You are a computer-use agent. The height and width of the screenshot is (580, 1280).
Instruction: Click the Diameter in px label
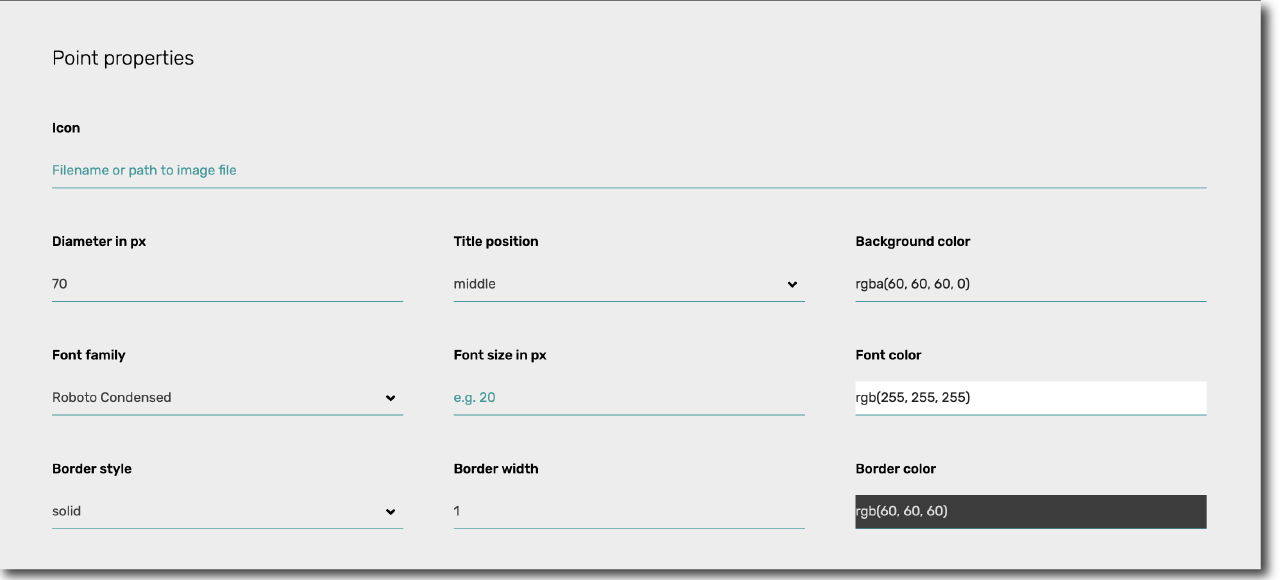99,242
